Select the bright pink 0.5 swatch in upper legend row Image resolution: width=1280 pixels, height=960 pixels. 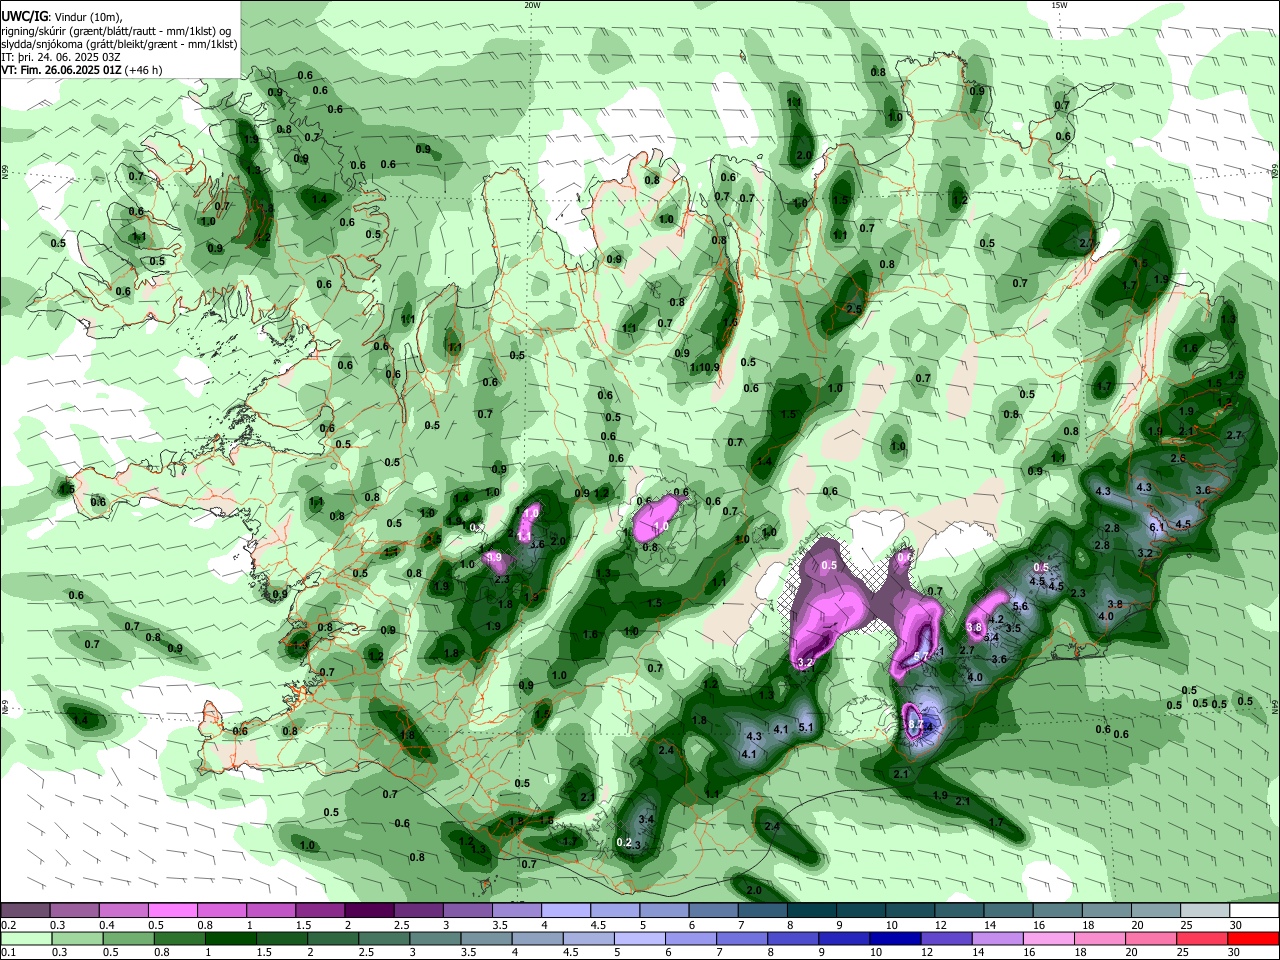[172, 911]
